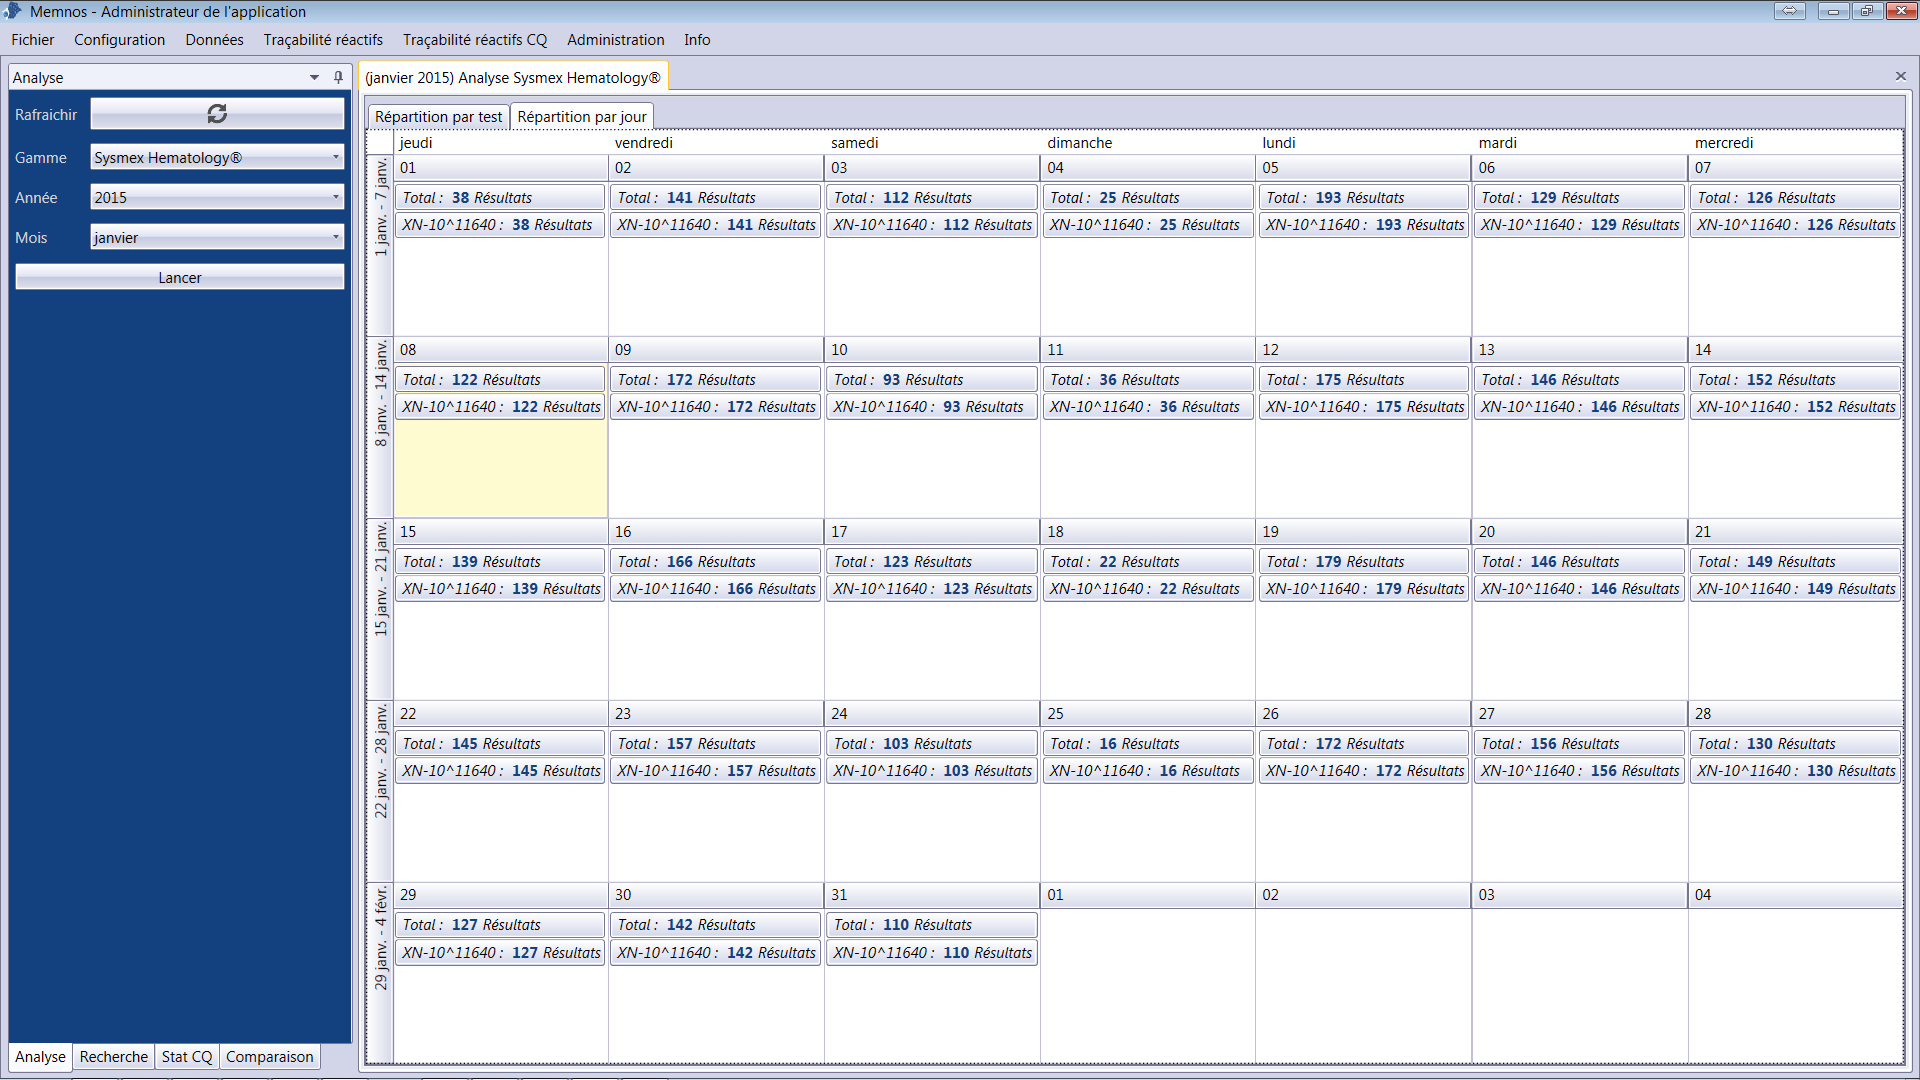The width and height of the screenshot is (1920, 1080).
Task: Switch to the Analyse bottom tab
Action: [40, 1056]
